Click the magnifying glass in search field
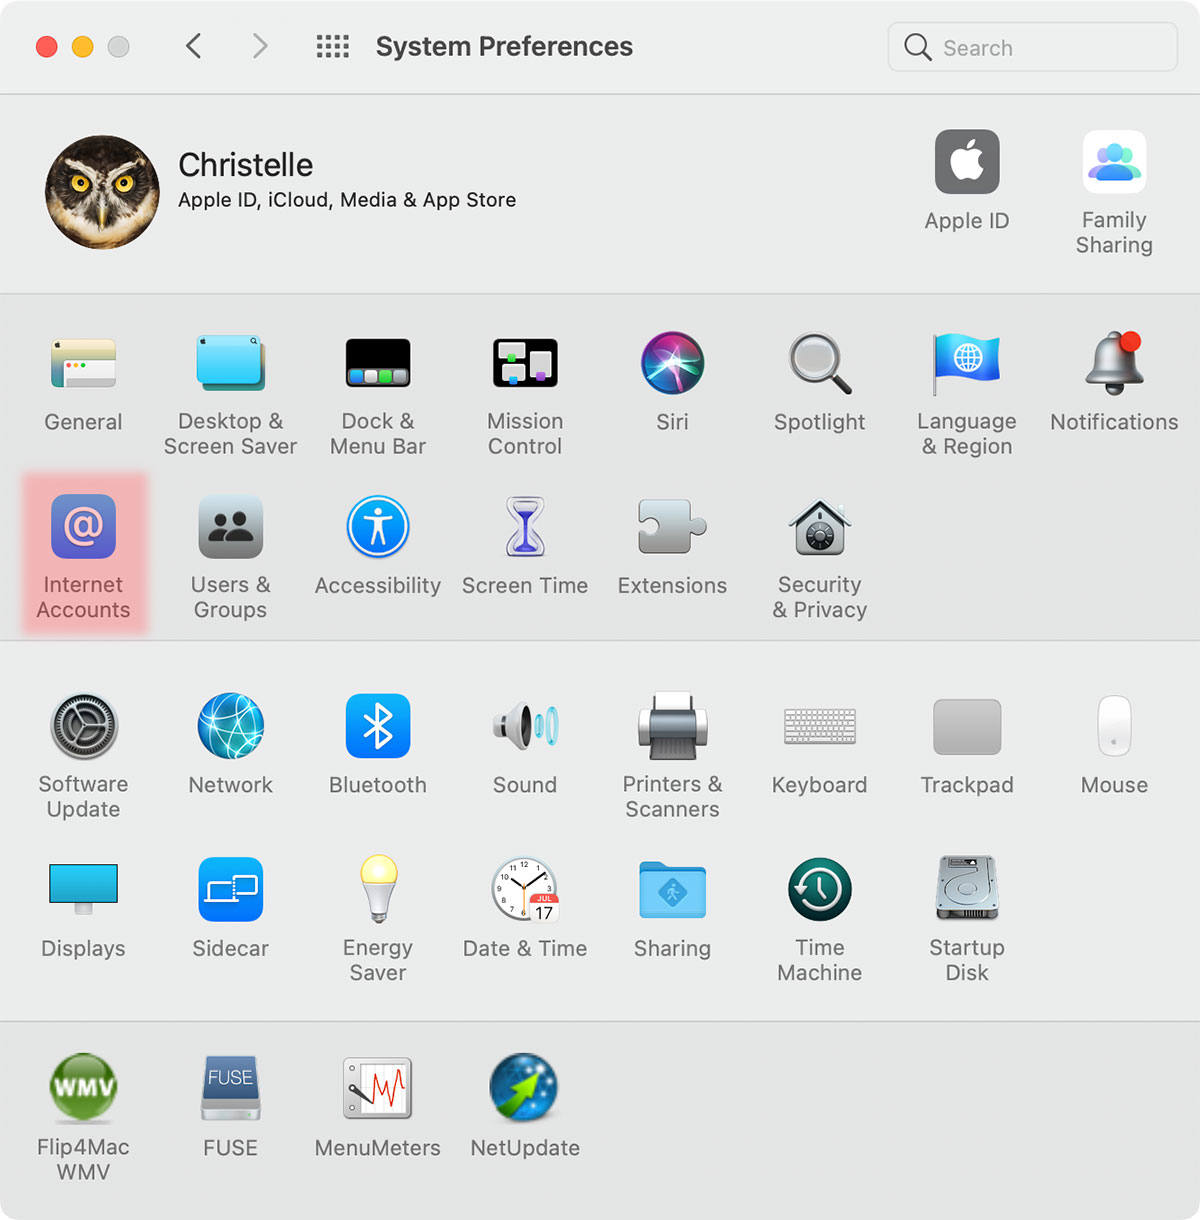 click(x=918, y=47)
